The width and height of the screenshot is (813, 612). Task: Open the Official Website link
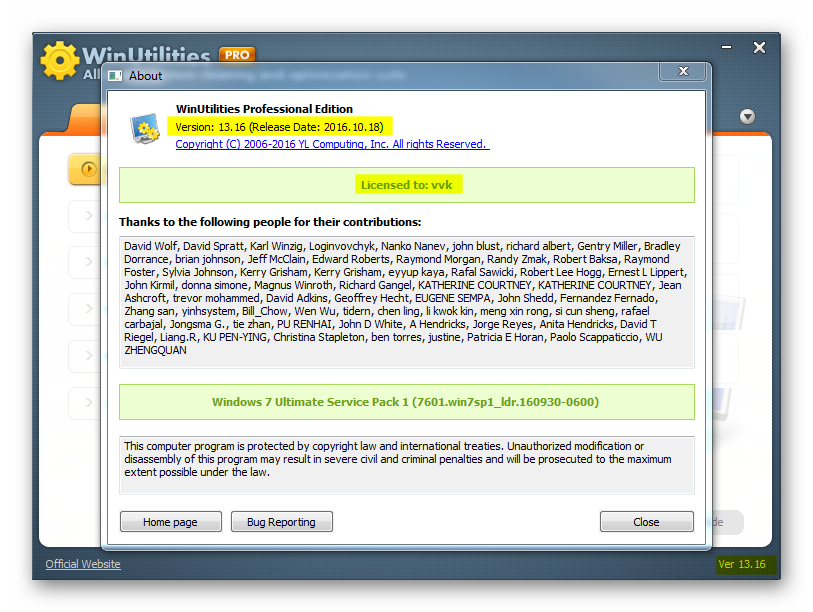pyautogui.click(x=83, y=564)
